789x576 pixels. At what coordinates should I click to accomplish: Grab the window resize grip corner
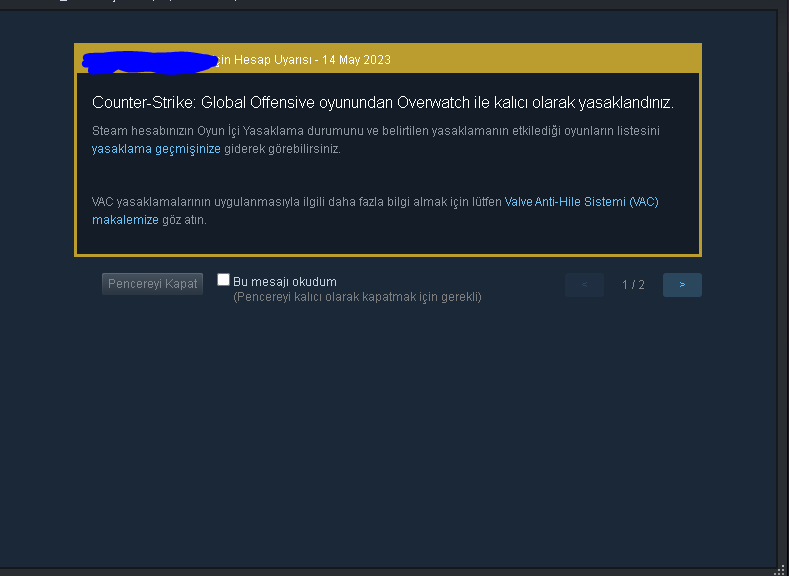(x=782, y=570)
